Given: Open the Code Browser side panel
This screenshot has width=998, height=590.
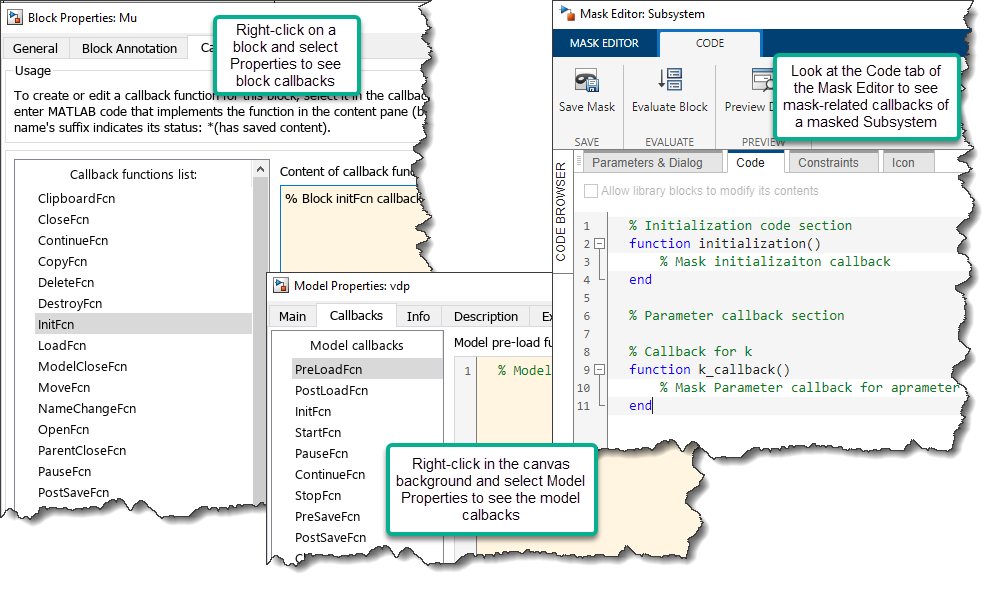Looking at the screenshot, I should pos(561,212).
